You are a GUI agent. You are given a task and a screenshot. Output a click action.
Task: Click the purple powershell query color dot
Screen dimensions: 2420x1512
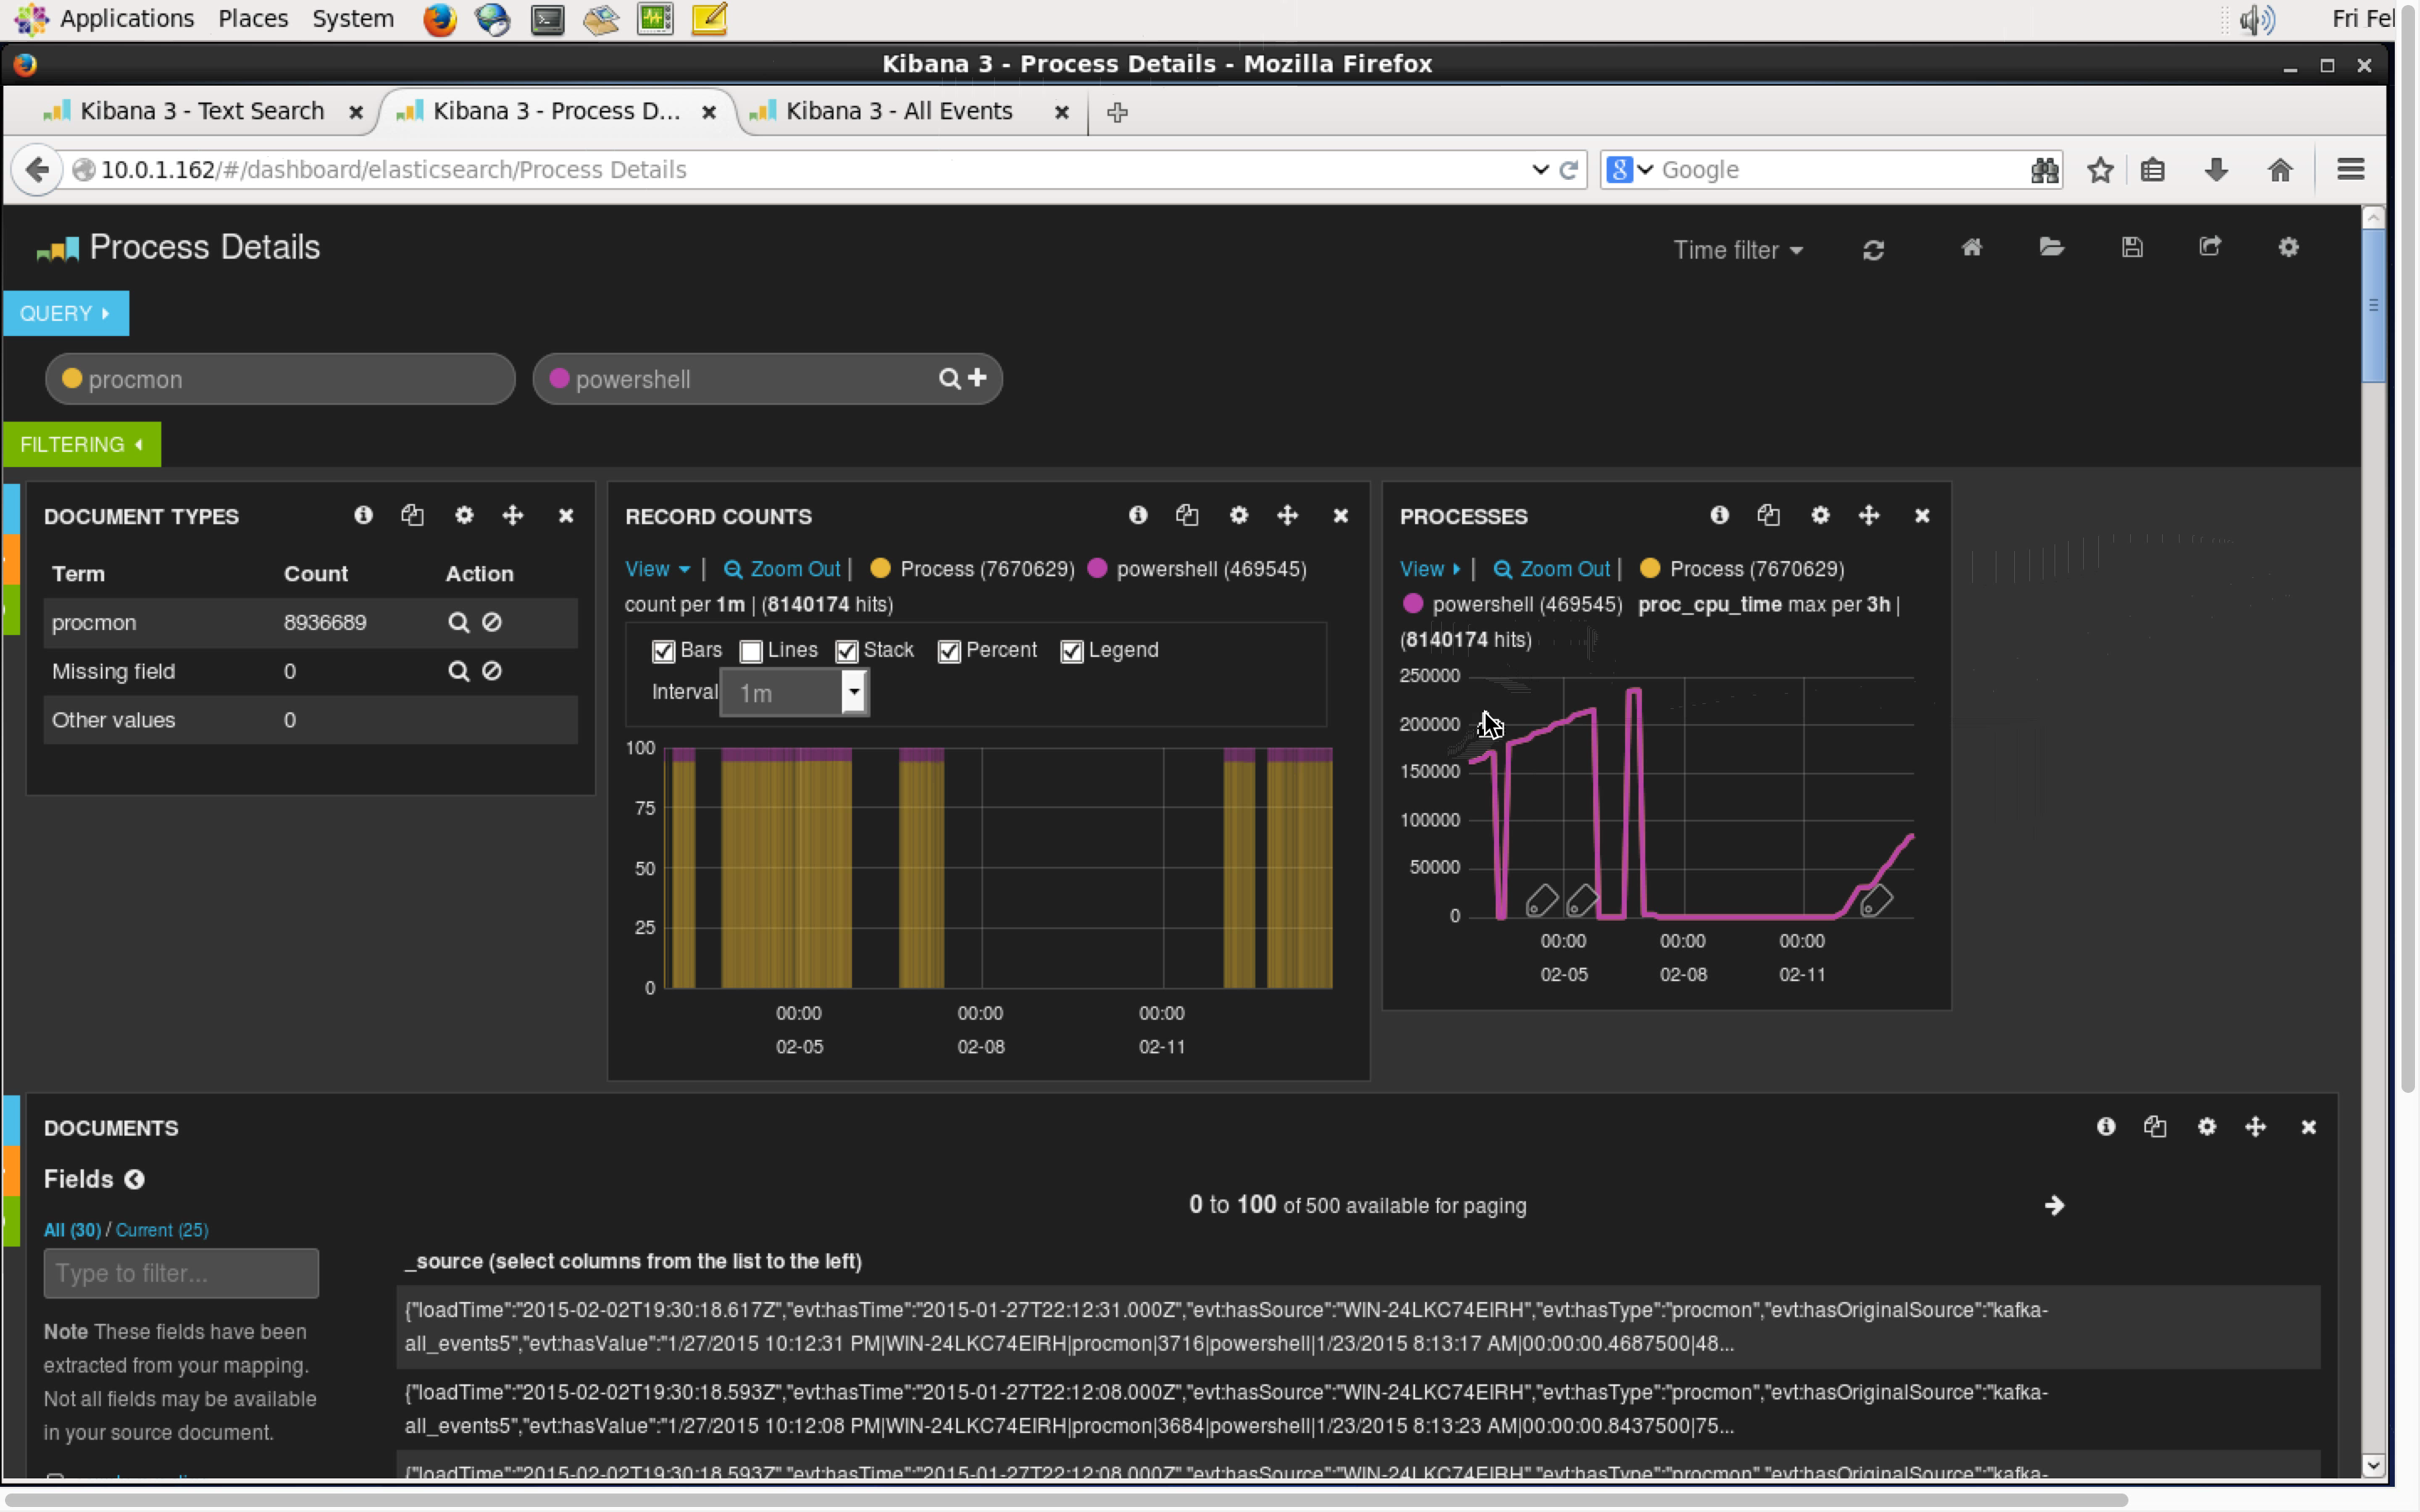(559, 378)
